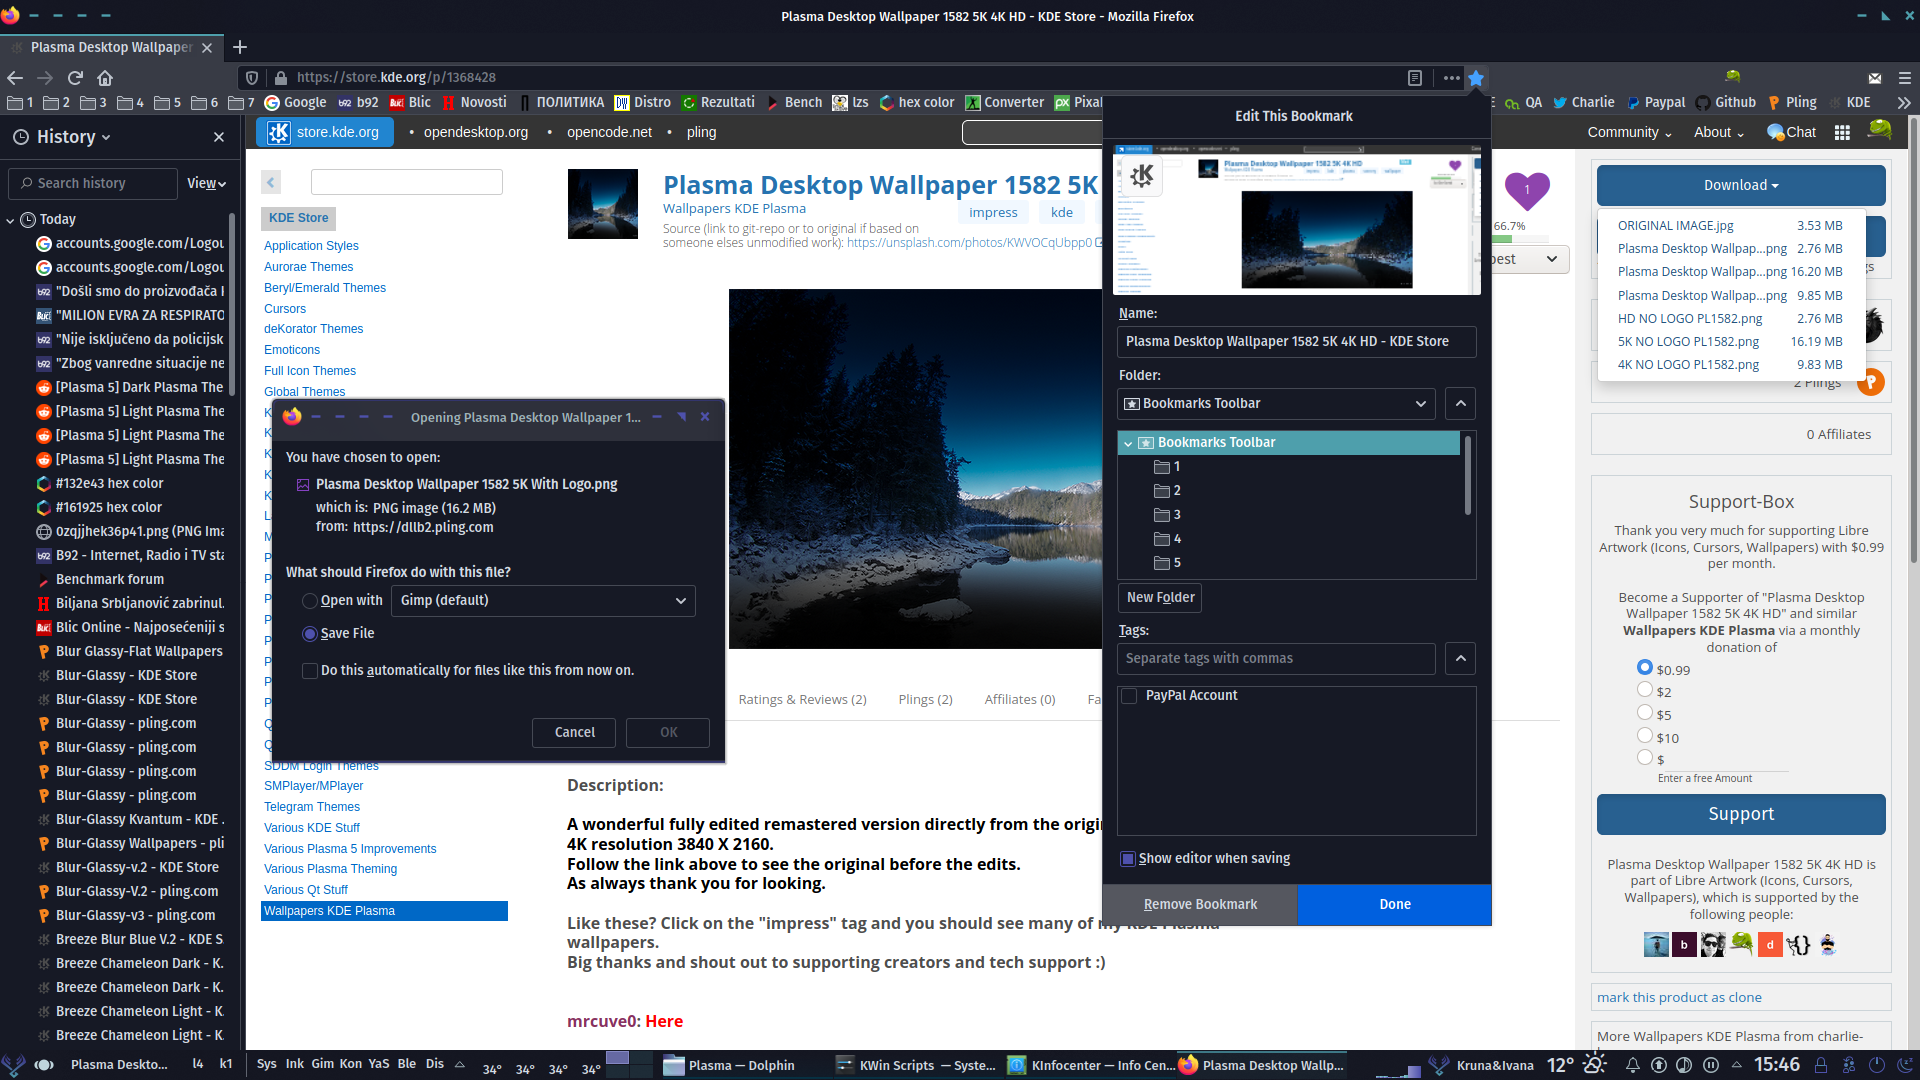Viewport: 1920px width, 1080px height.
Task: Click the purple heart fan icon
Action: (1527, 190)
